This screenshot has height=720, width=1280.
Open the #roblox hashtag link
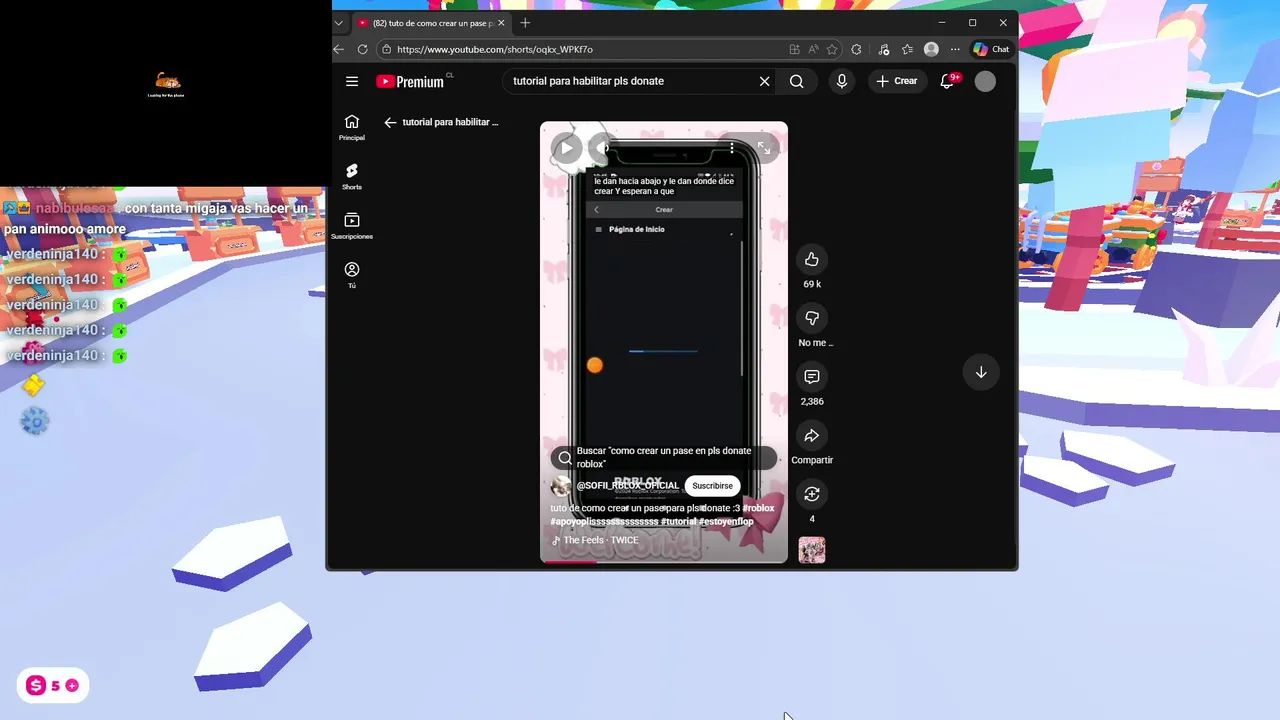pyautogui.click(x=759, y=508)
